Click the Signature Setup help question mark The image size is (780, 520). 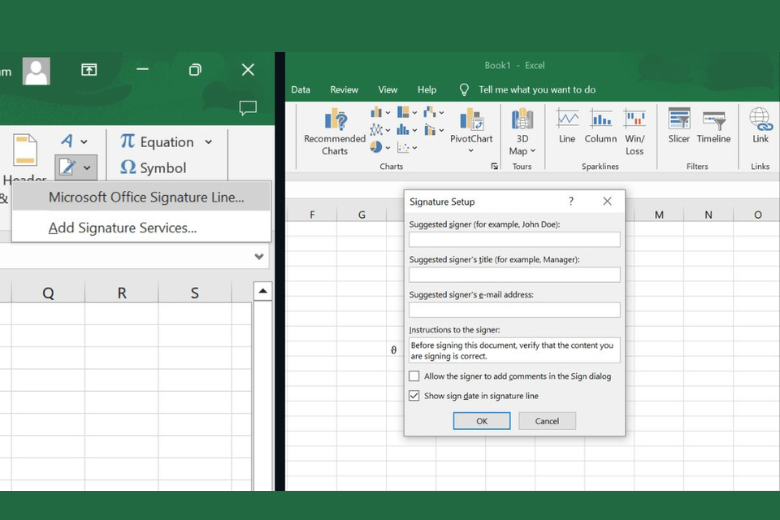click(x=571, y=201)
